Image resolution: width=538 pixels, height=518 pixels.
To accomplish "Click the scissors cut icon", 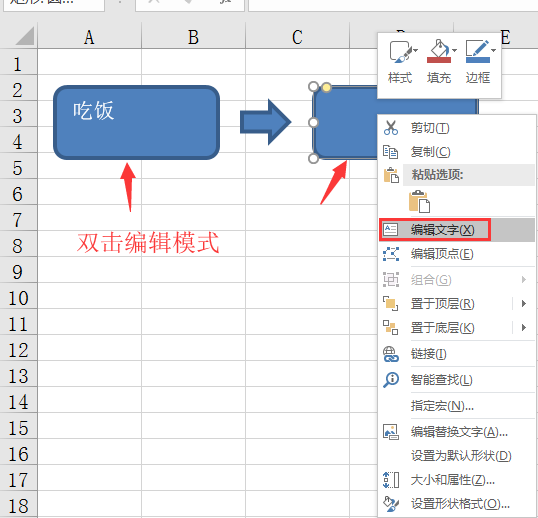I will (x=391, y=128).
